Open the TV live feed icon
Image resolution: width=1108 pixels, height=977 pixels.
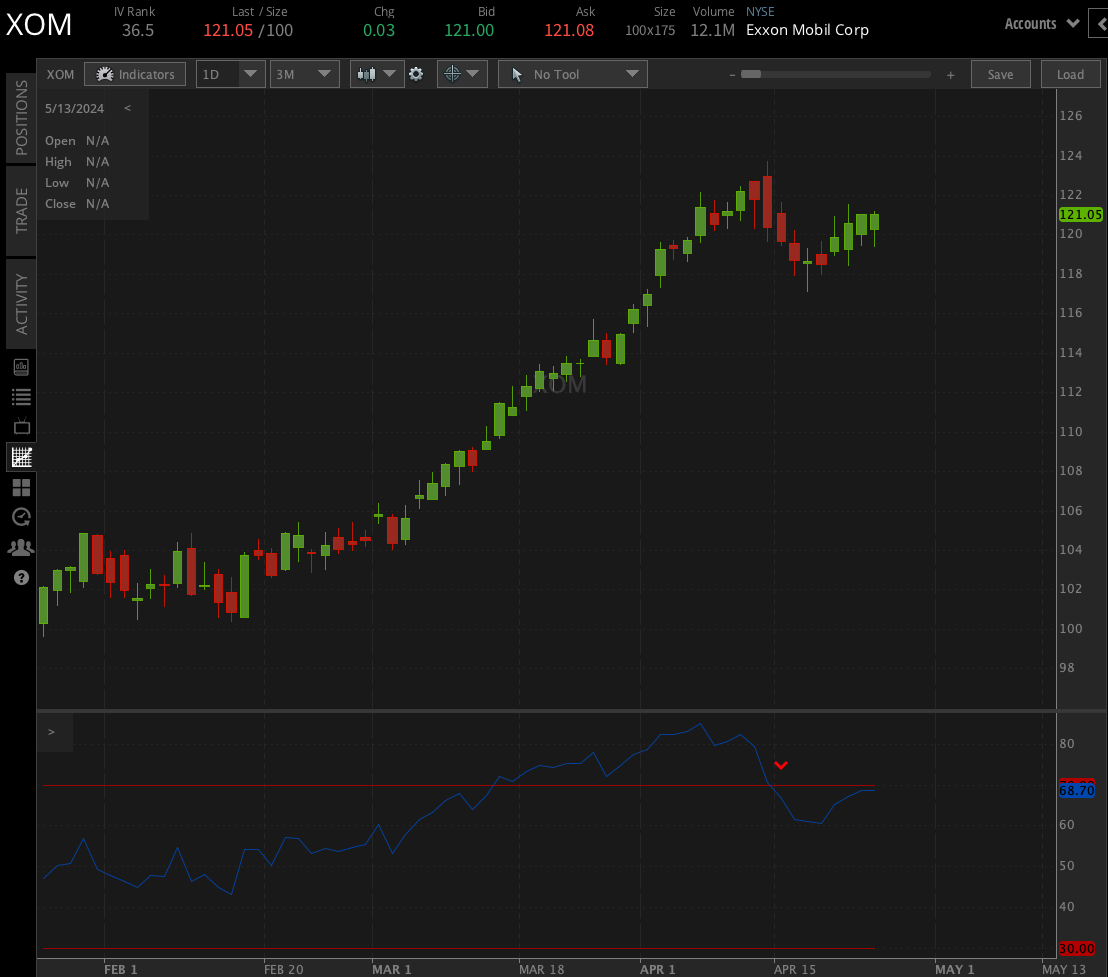[x=21, y=427]
